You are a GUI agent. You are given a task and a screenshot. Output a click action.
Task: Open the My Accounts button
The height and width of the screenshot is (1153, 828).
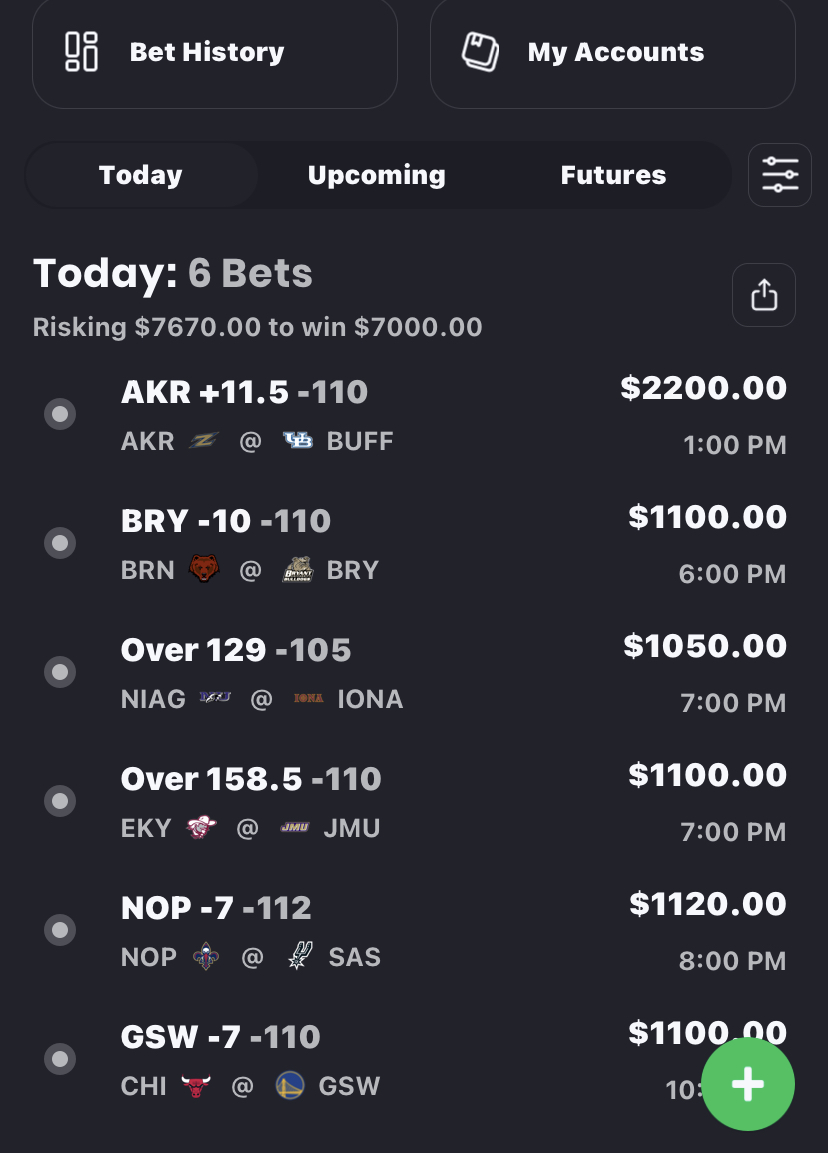(x=613, y=52)
